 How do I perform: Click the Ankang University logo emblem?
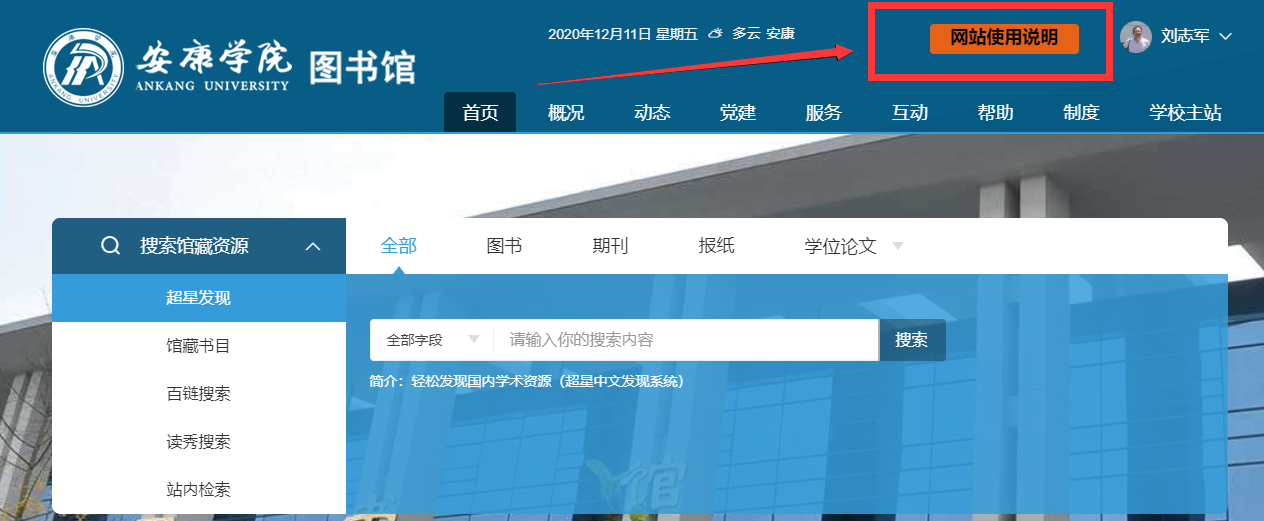tap(84, 69)
